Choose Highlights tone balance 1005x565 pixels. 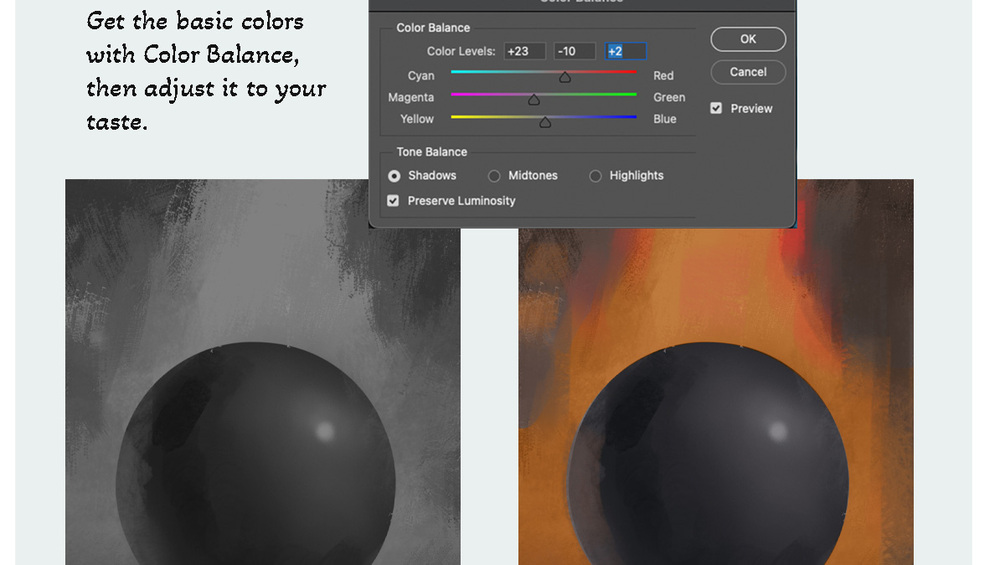pos(595,176)
